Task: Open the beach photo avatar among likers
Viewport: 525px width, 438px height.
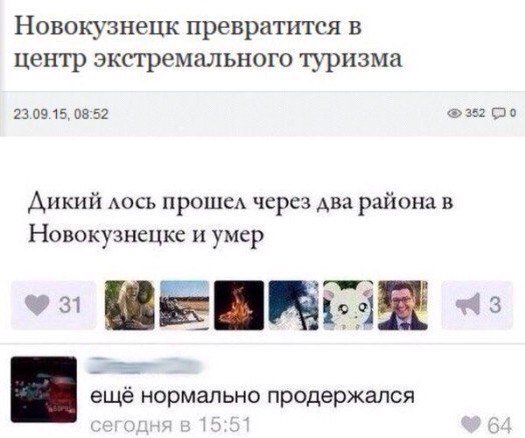Action: tap(184, 305)
